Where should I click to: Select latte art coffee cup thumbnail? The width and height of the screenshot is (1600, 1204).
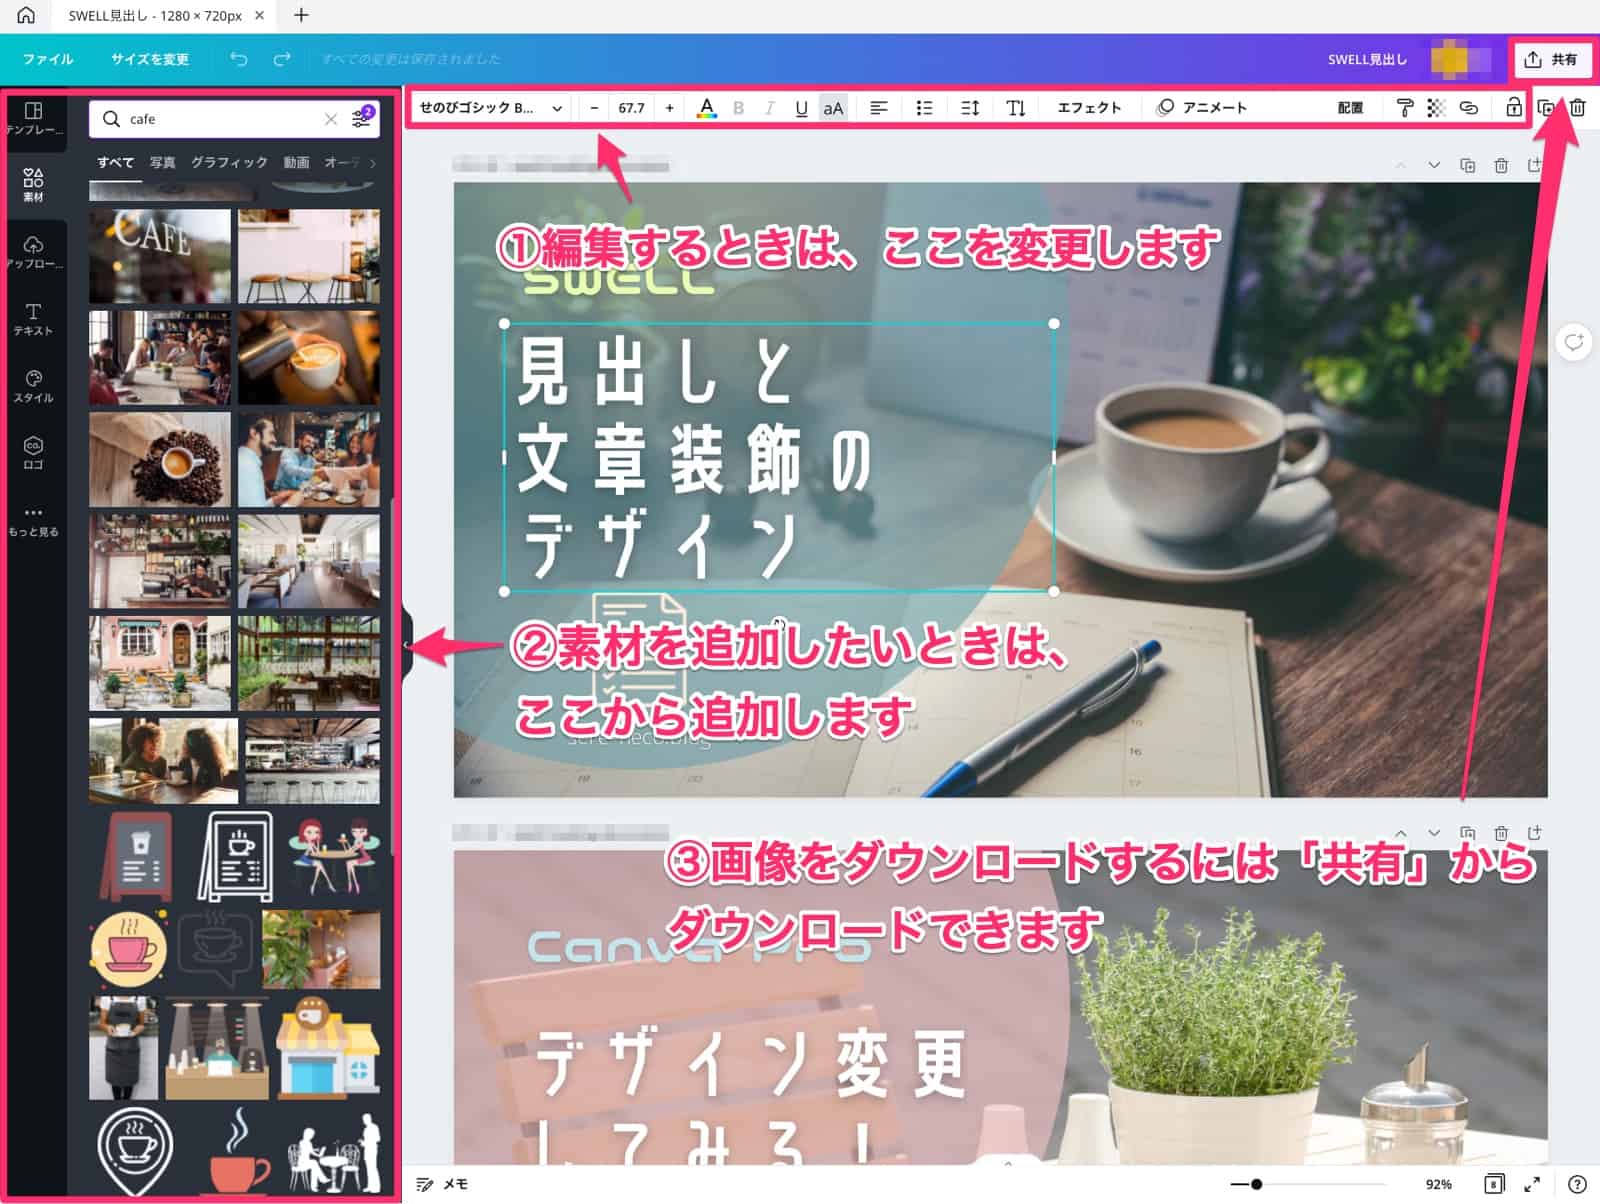(x=309, y=358)
